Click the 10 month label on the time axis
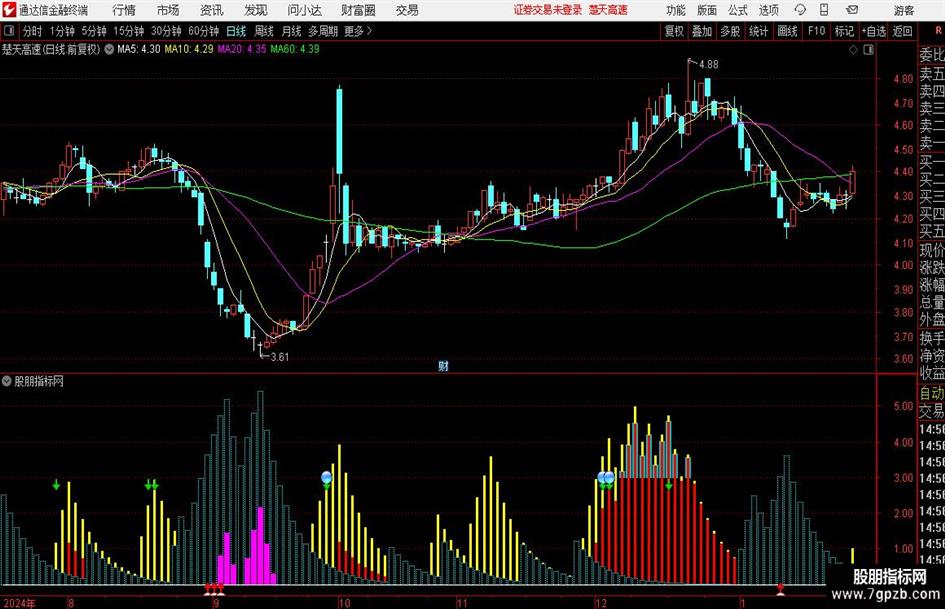 pyautogui.click(x=344, y=603)
